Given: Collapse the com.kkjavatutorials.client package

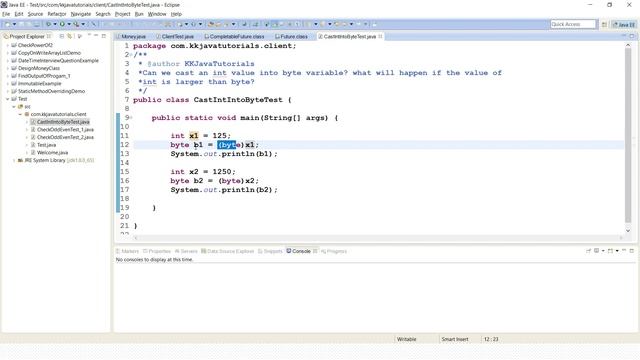Looking at the screenshot, I should (20, 114).
